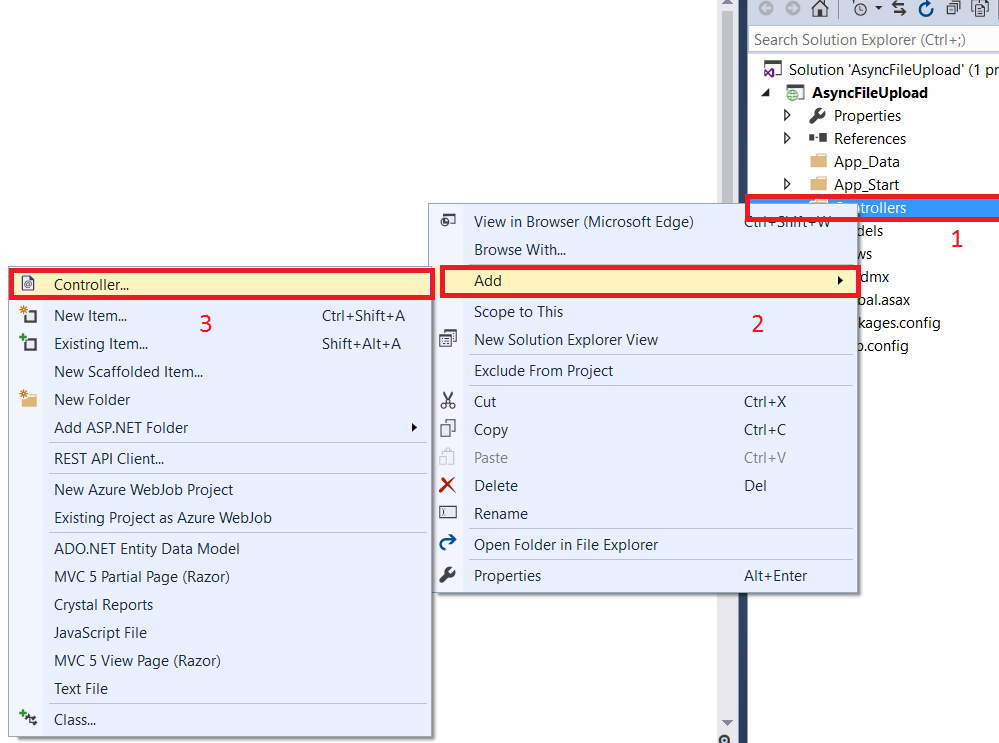Open the Add submenu

point(648,281)
